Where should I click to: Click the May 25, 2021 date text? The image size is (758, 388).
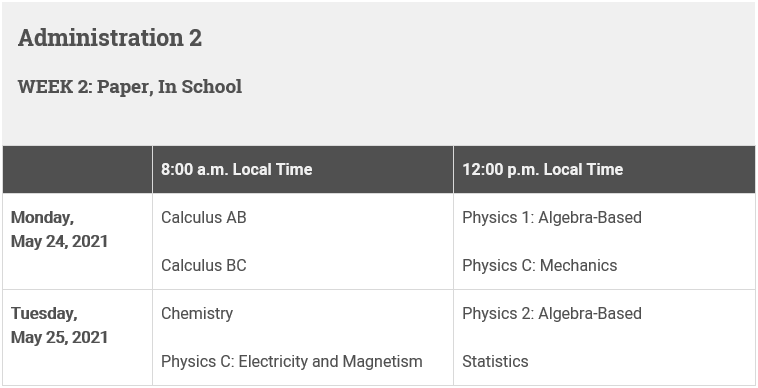[59, 337]
